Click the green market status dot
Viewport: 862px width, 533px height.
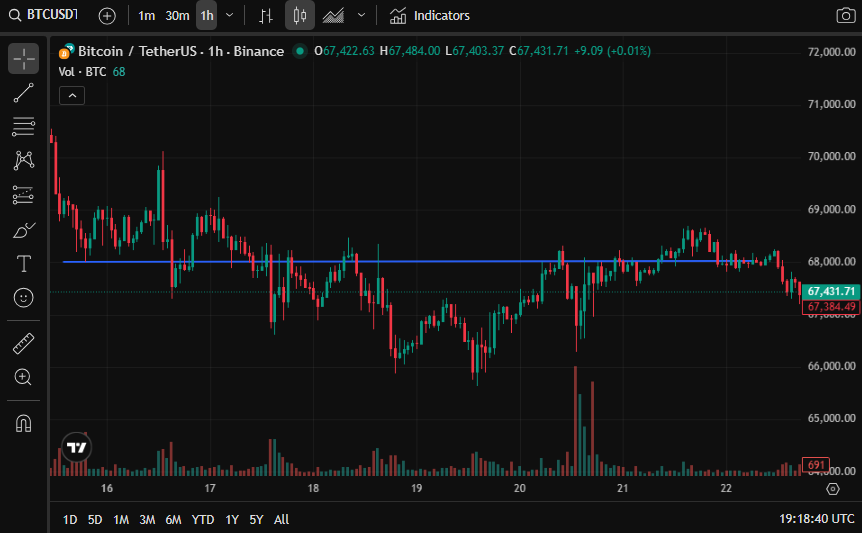(300, 51)
